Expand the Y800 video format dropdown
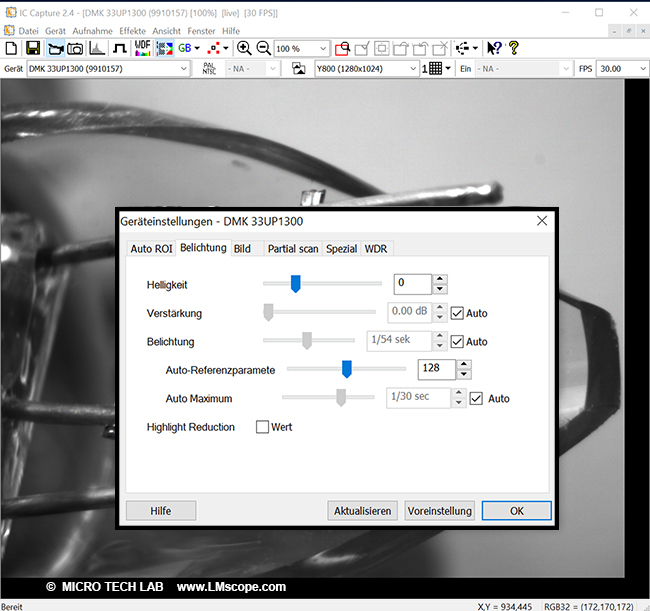Screen dimensions: 650x611 click(x=365, y=69)
